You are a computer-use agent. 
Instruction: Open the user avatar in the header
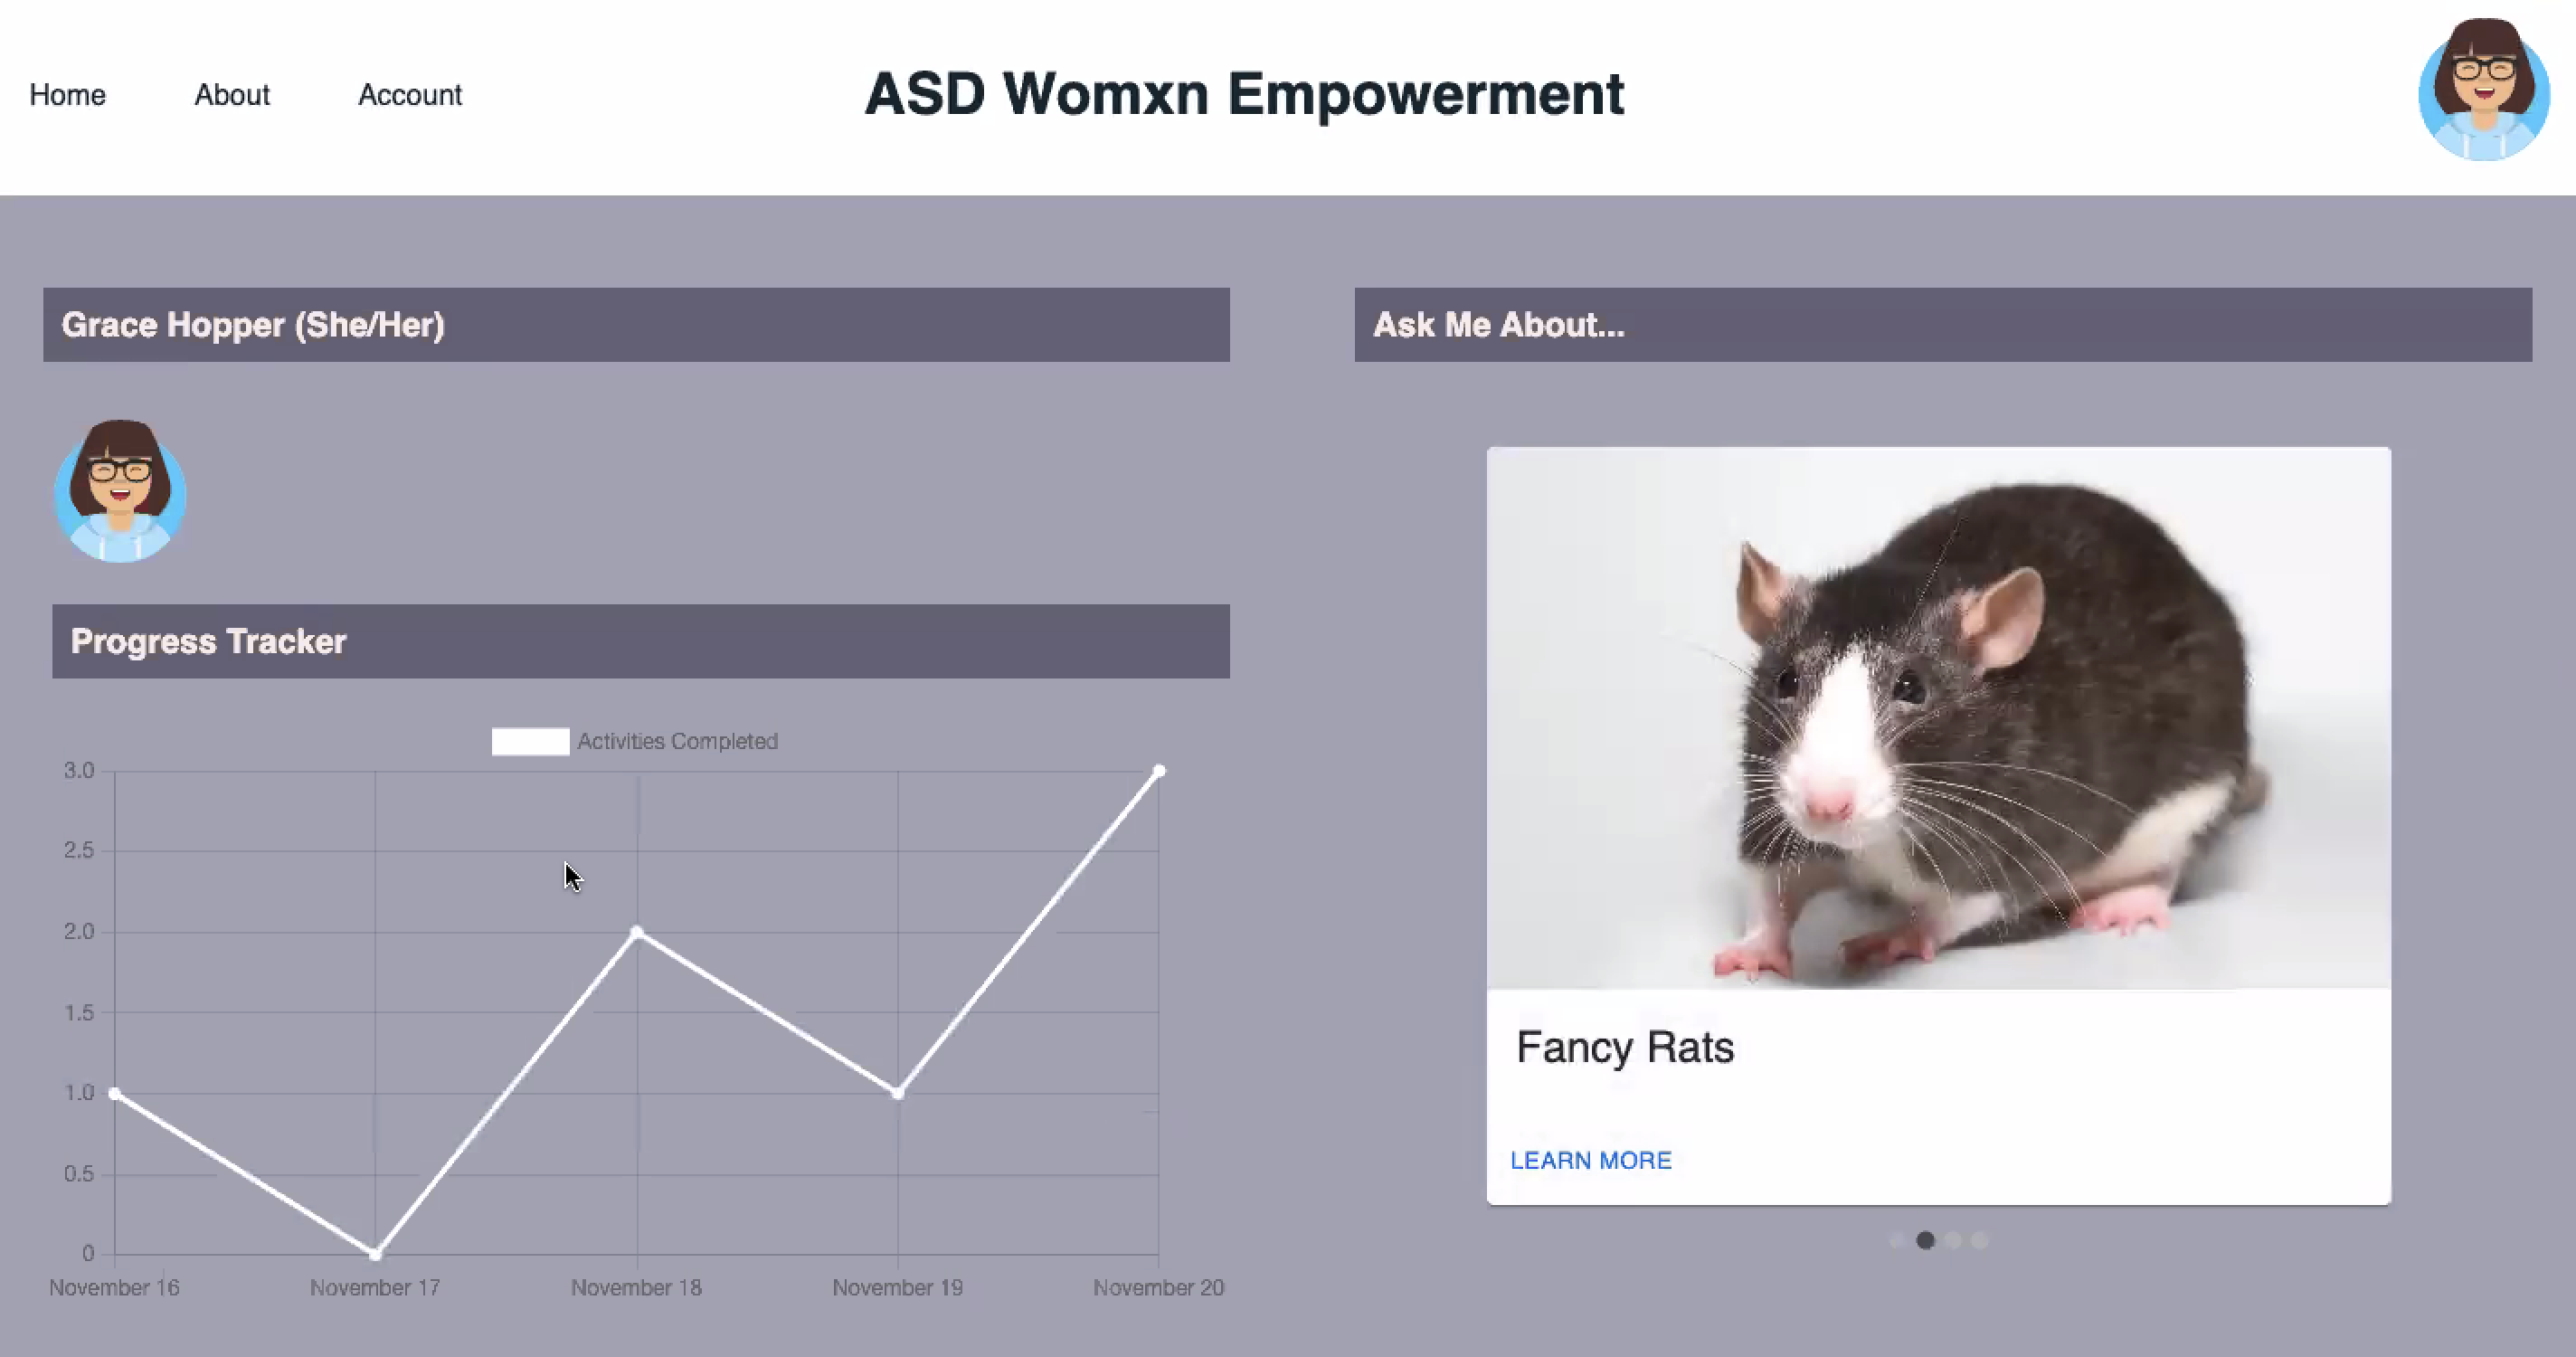(2484, 90)
